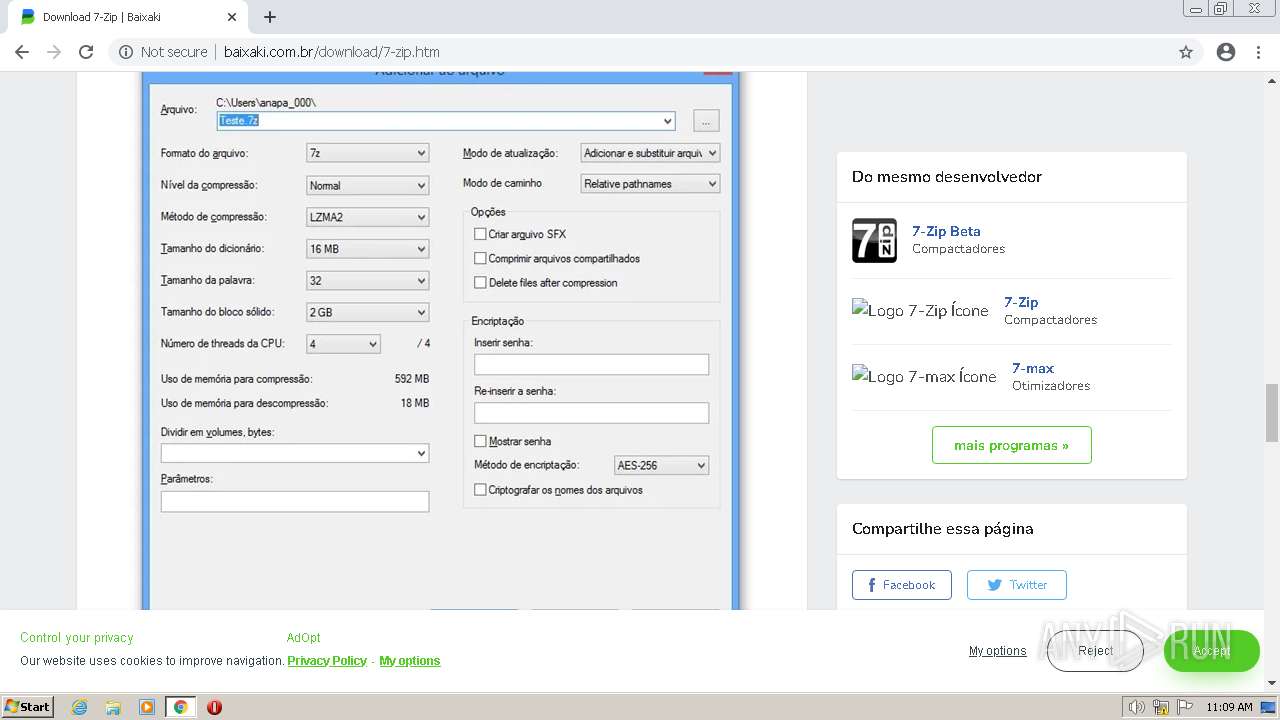Open file explorer from the taskbar
Image resolution: width=1280 pixels, height=720 pixels.
click(113, 707)
